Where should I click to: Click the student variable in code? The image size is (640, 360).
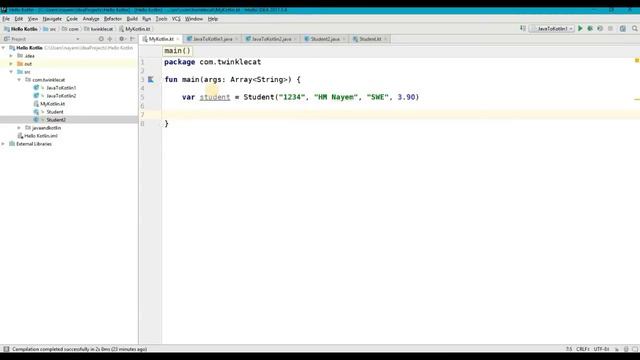tap(215, 97)
